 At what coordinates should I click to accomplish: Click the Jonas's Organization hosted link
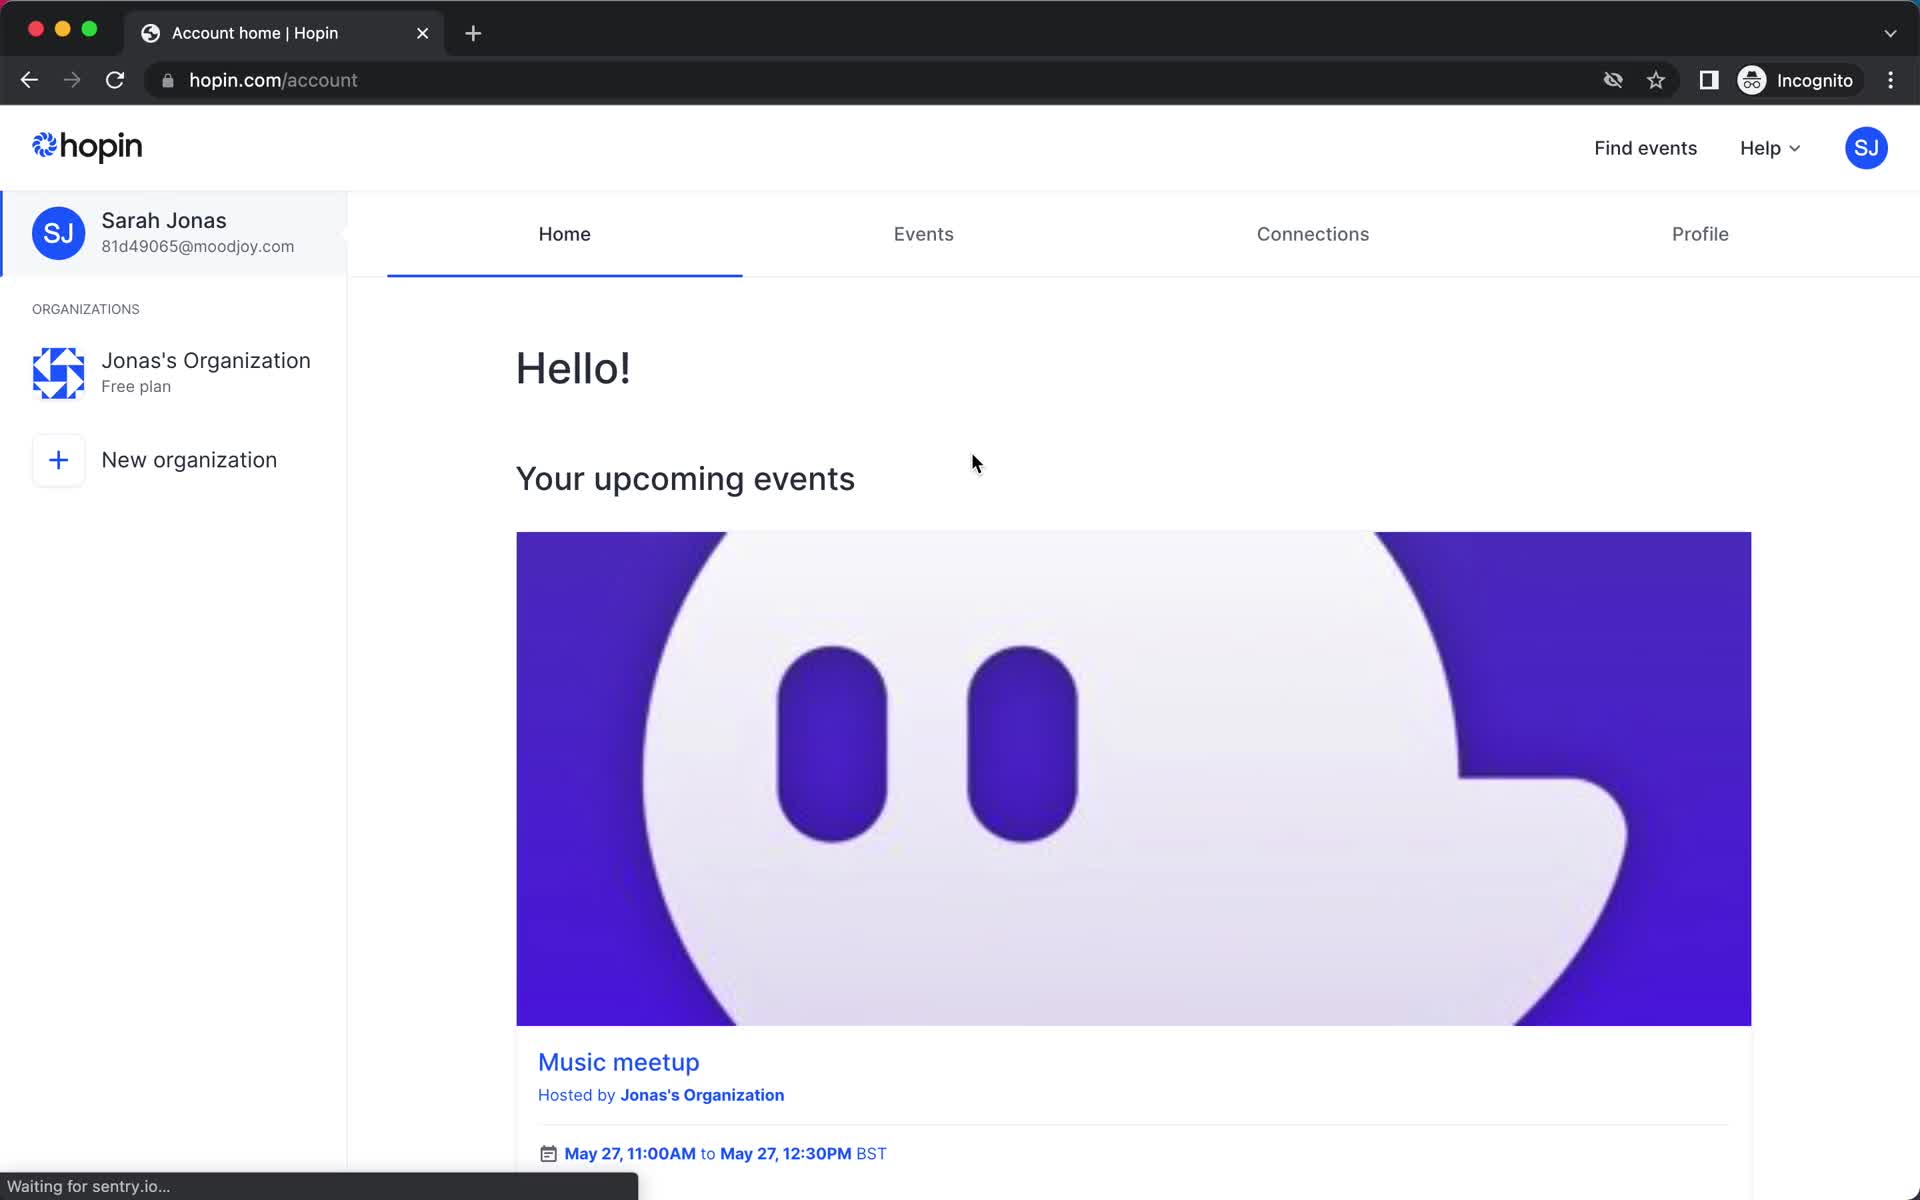coord(702,1095)
